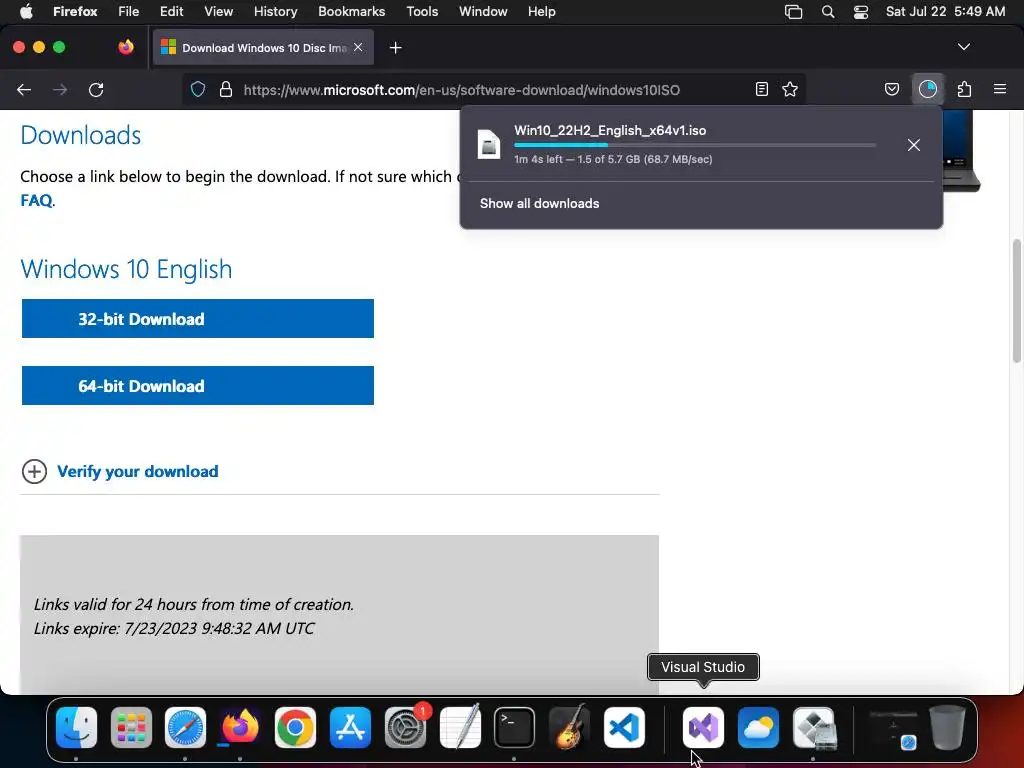Open the Apple menu

click(26, 12)
